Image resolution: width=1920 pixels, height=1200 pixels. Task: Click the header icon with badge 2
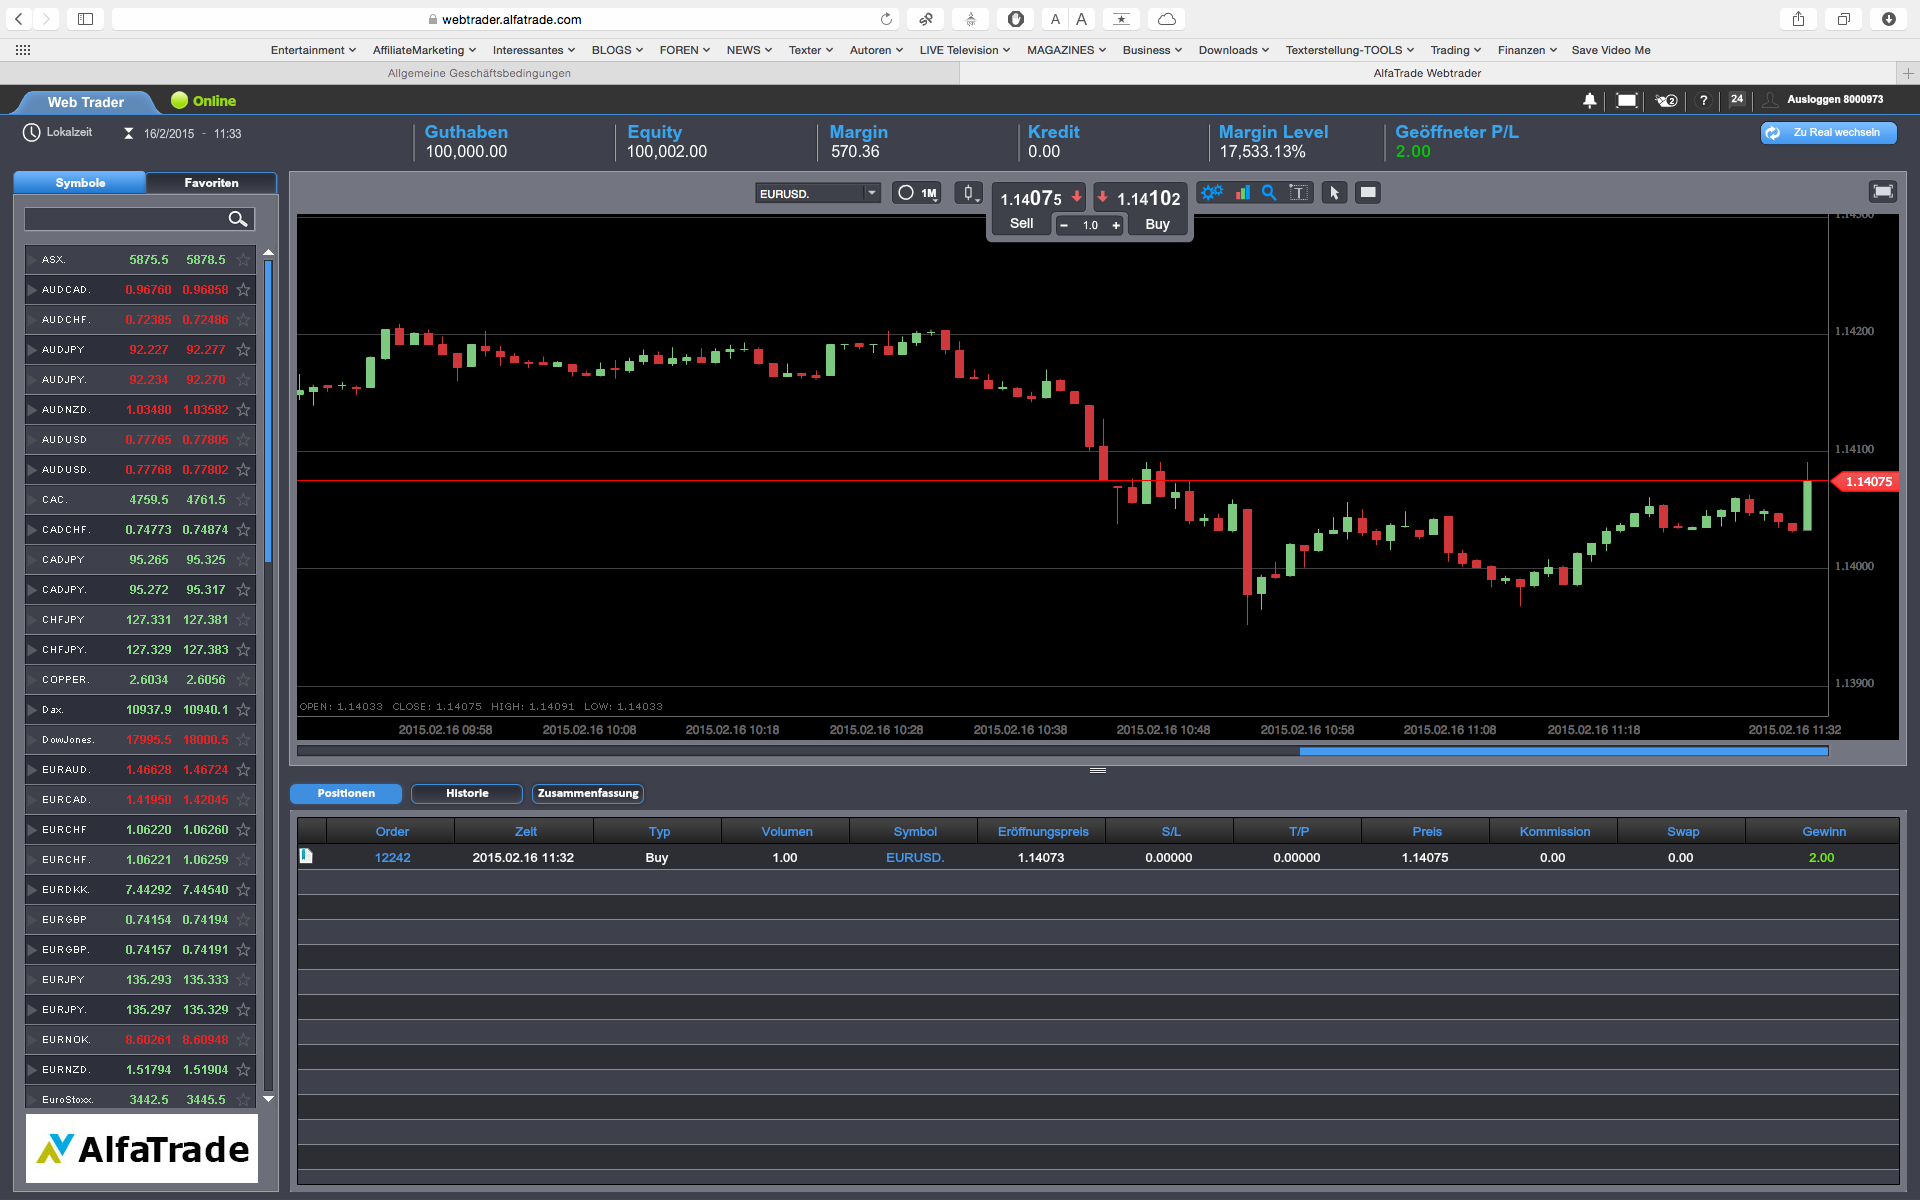(1666, 100)
